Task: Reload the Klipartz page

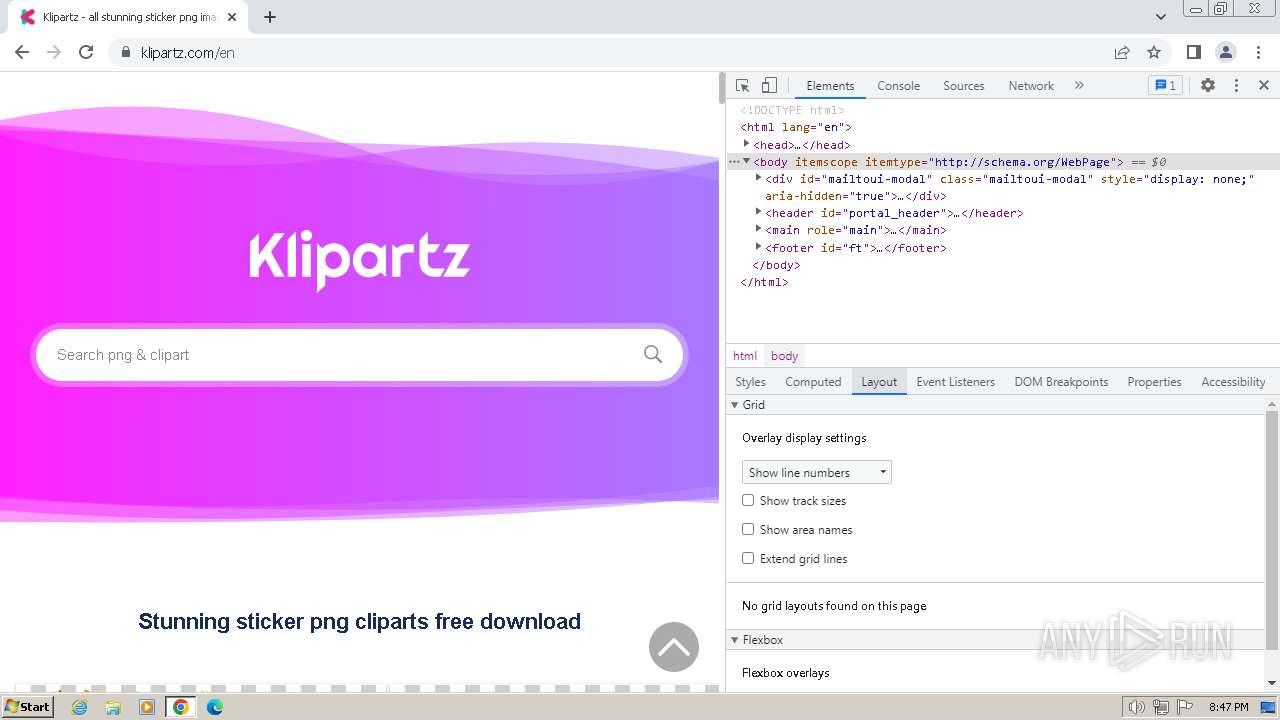Action: click(x=86, y=52)
